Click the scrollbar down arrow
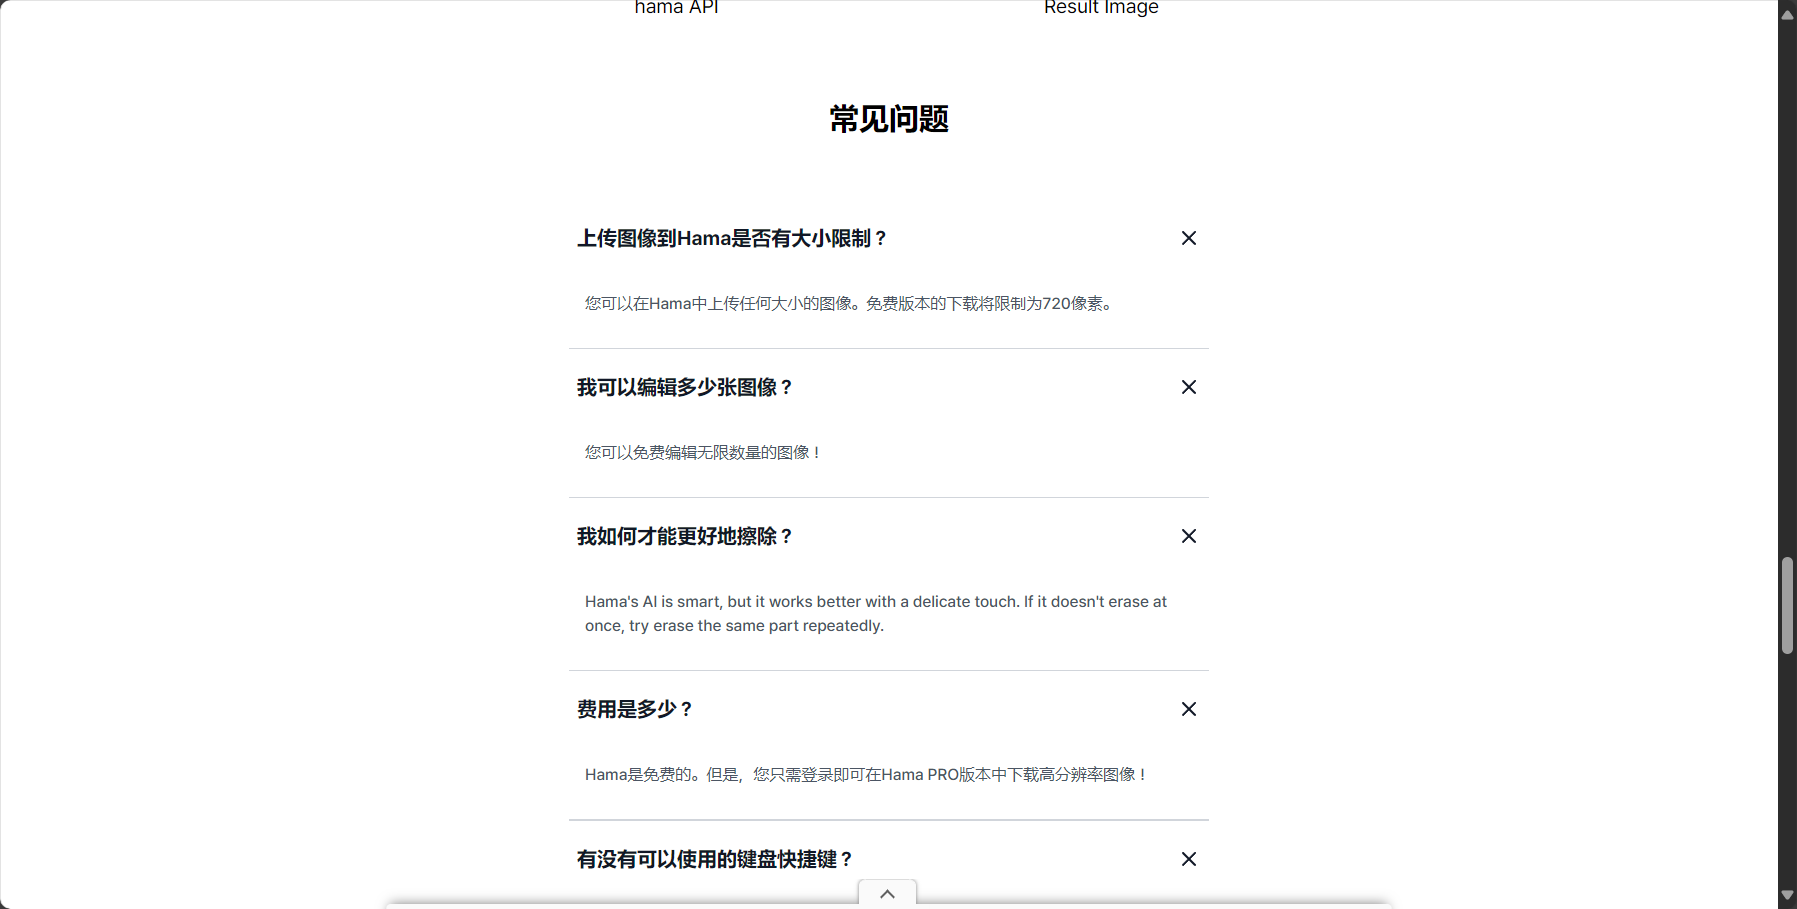The width and height of the screenshot is (1797, 909). [x=1787, y=895]
